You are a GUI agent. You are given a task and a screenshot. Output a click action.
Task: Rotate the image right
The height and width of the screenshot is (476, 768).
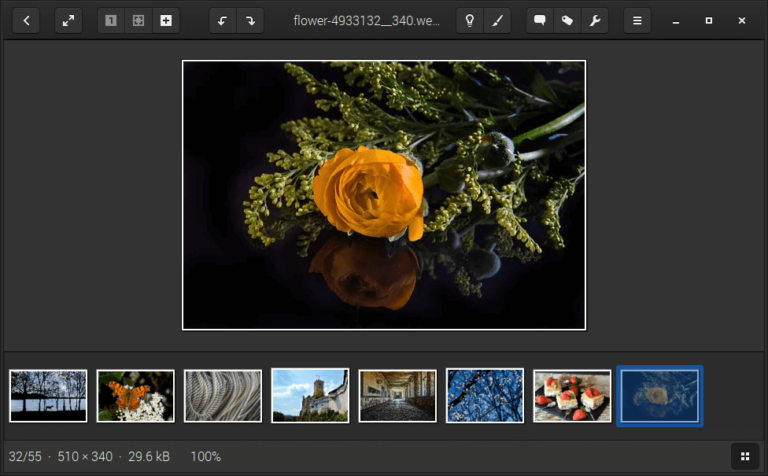tap(250, 20)
